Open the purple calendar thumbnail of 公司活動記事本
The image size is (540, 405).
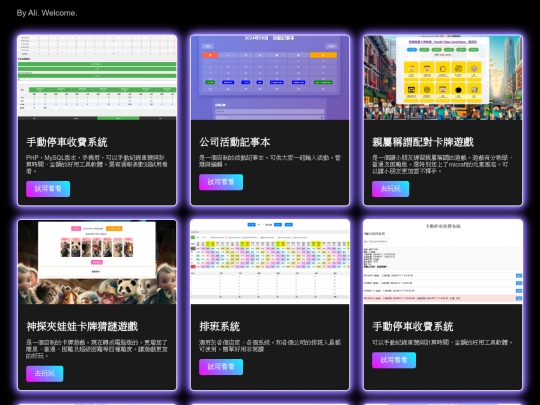coord(270,78)
